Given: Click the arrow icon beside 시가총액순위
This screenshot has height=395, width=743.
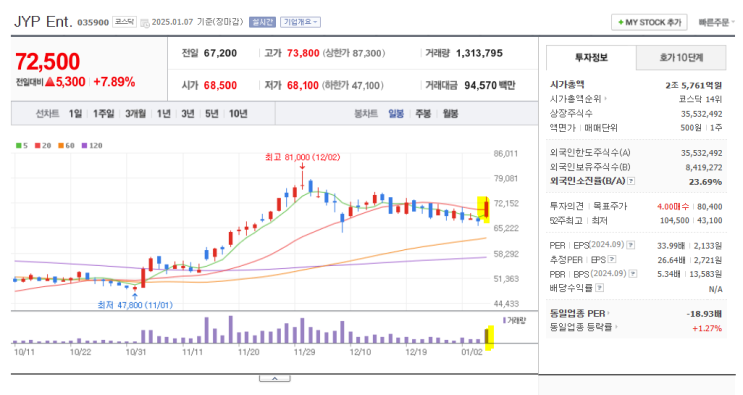Looking at the screenshot, I should pos(606,99).
